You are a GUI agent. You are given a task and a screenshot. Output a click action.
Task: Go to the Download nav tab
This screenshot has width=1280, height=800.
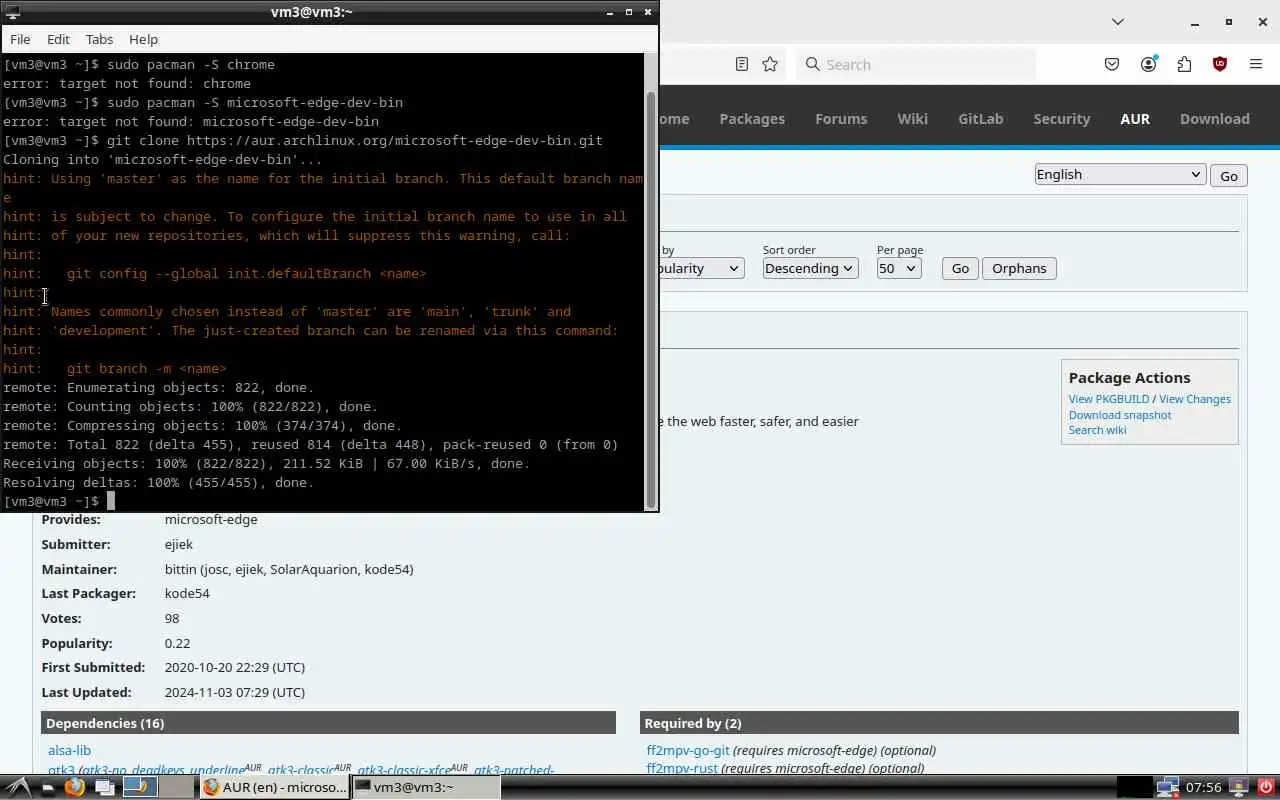coord(1215,118)
